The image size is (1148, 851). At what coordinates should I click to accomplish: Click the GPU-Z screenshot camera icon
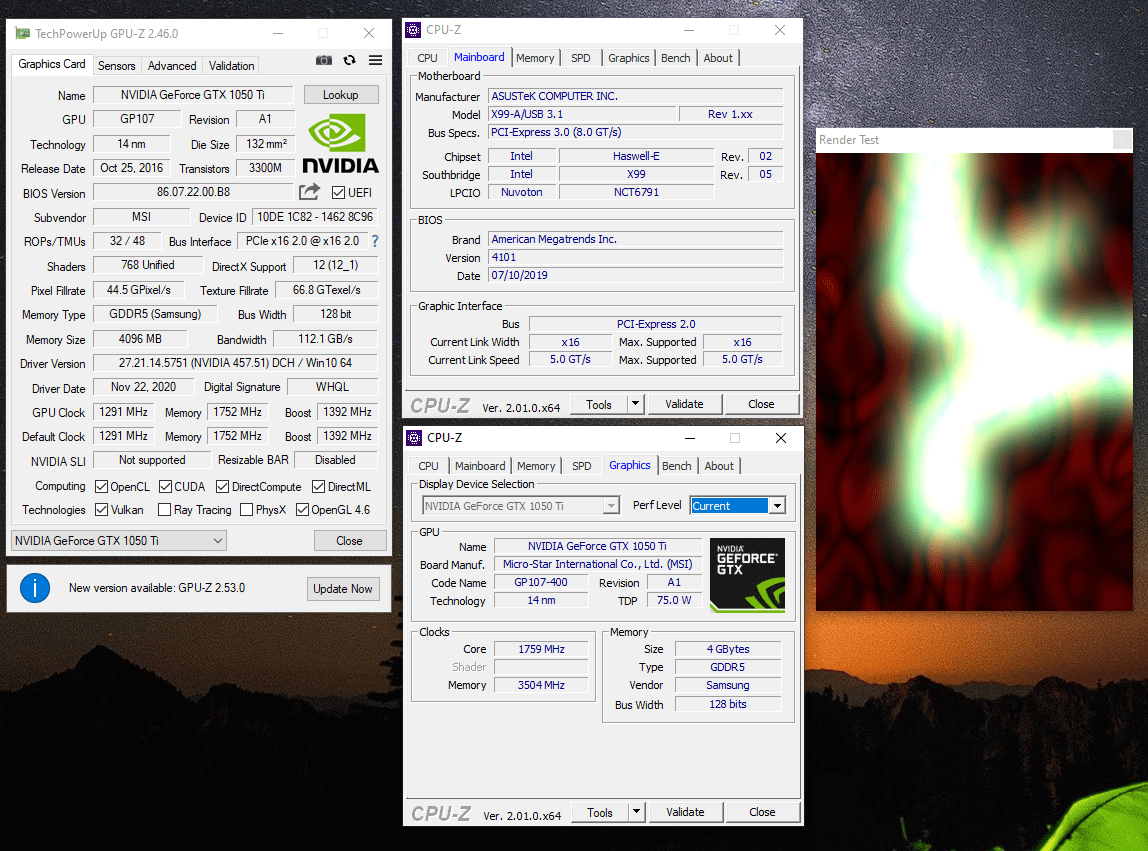pos(324,60)
